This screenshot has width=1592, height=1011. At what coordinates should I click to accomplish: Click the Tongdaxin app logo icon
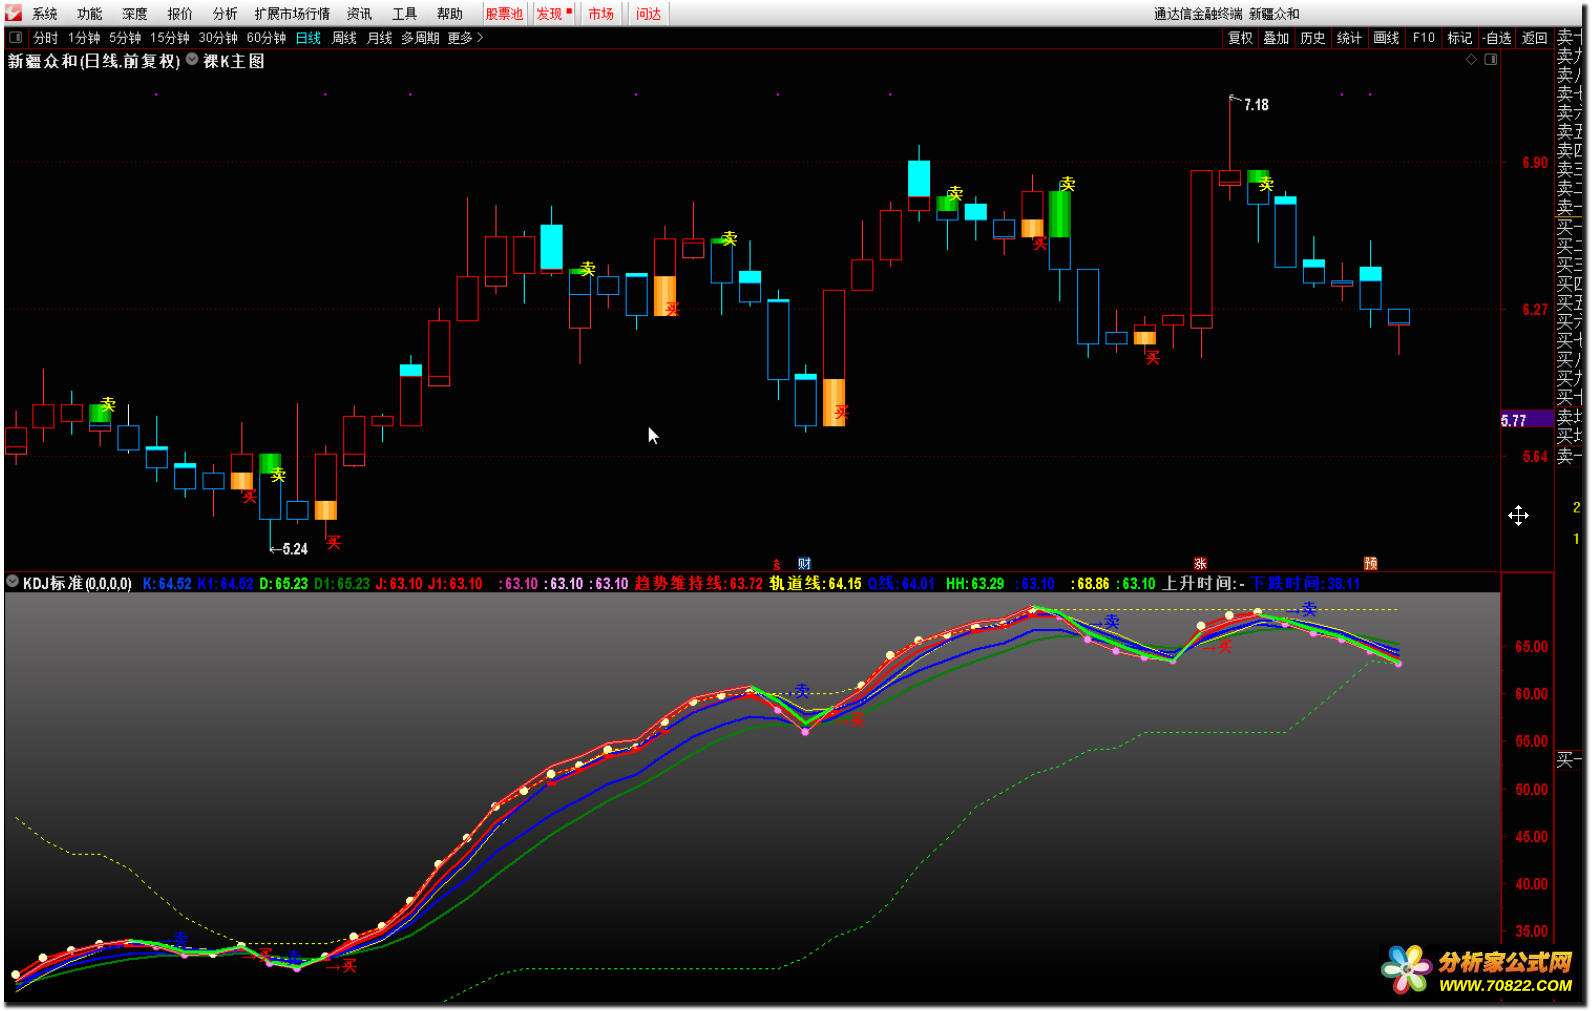[13, 13]
